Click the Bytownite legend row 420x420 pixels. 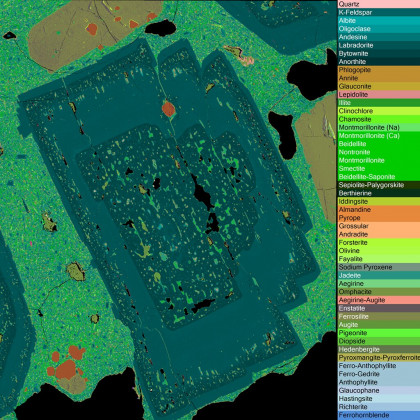(379, 53)
